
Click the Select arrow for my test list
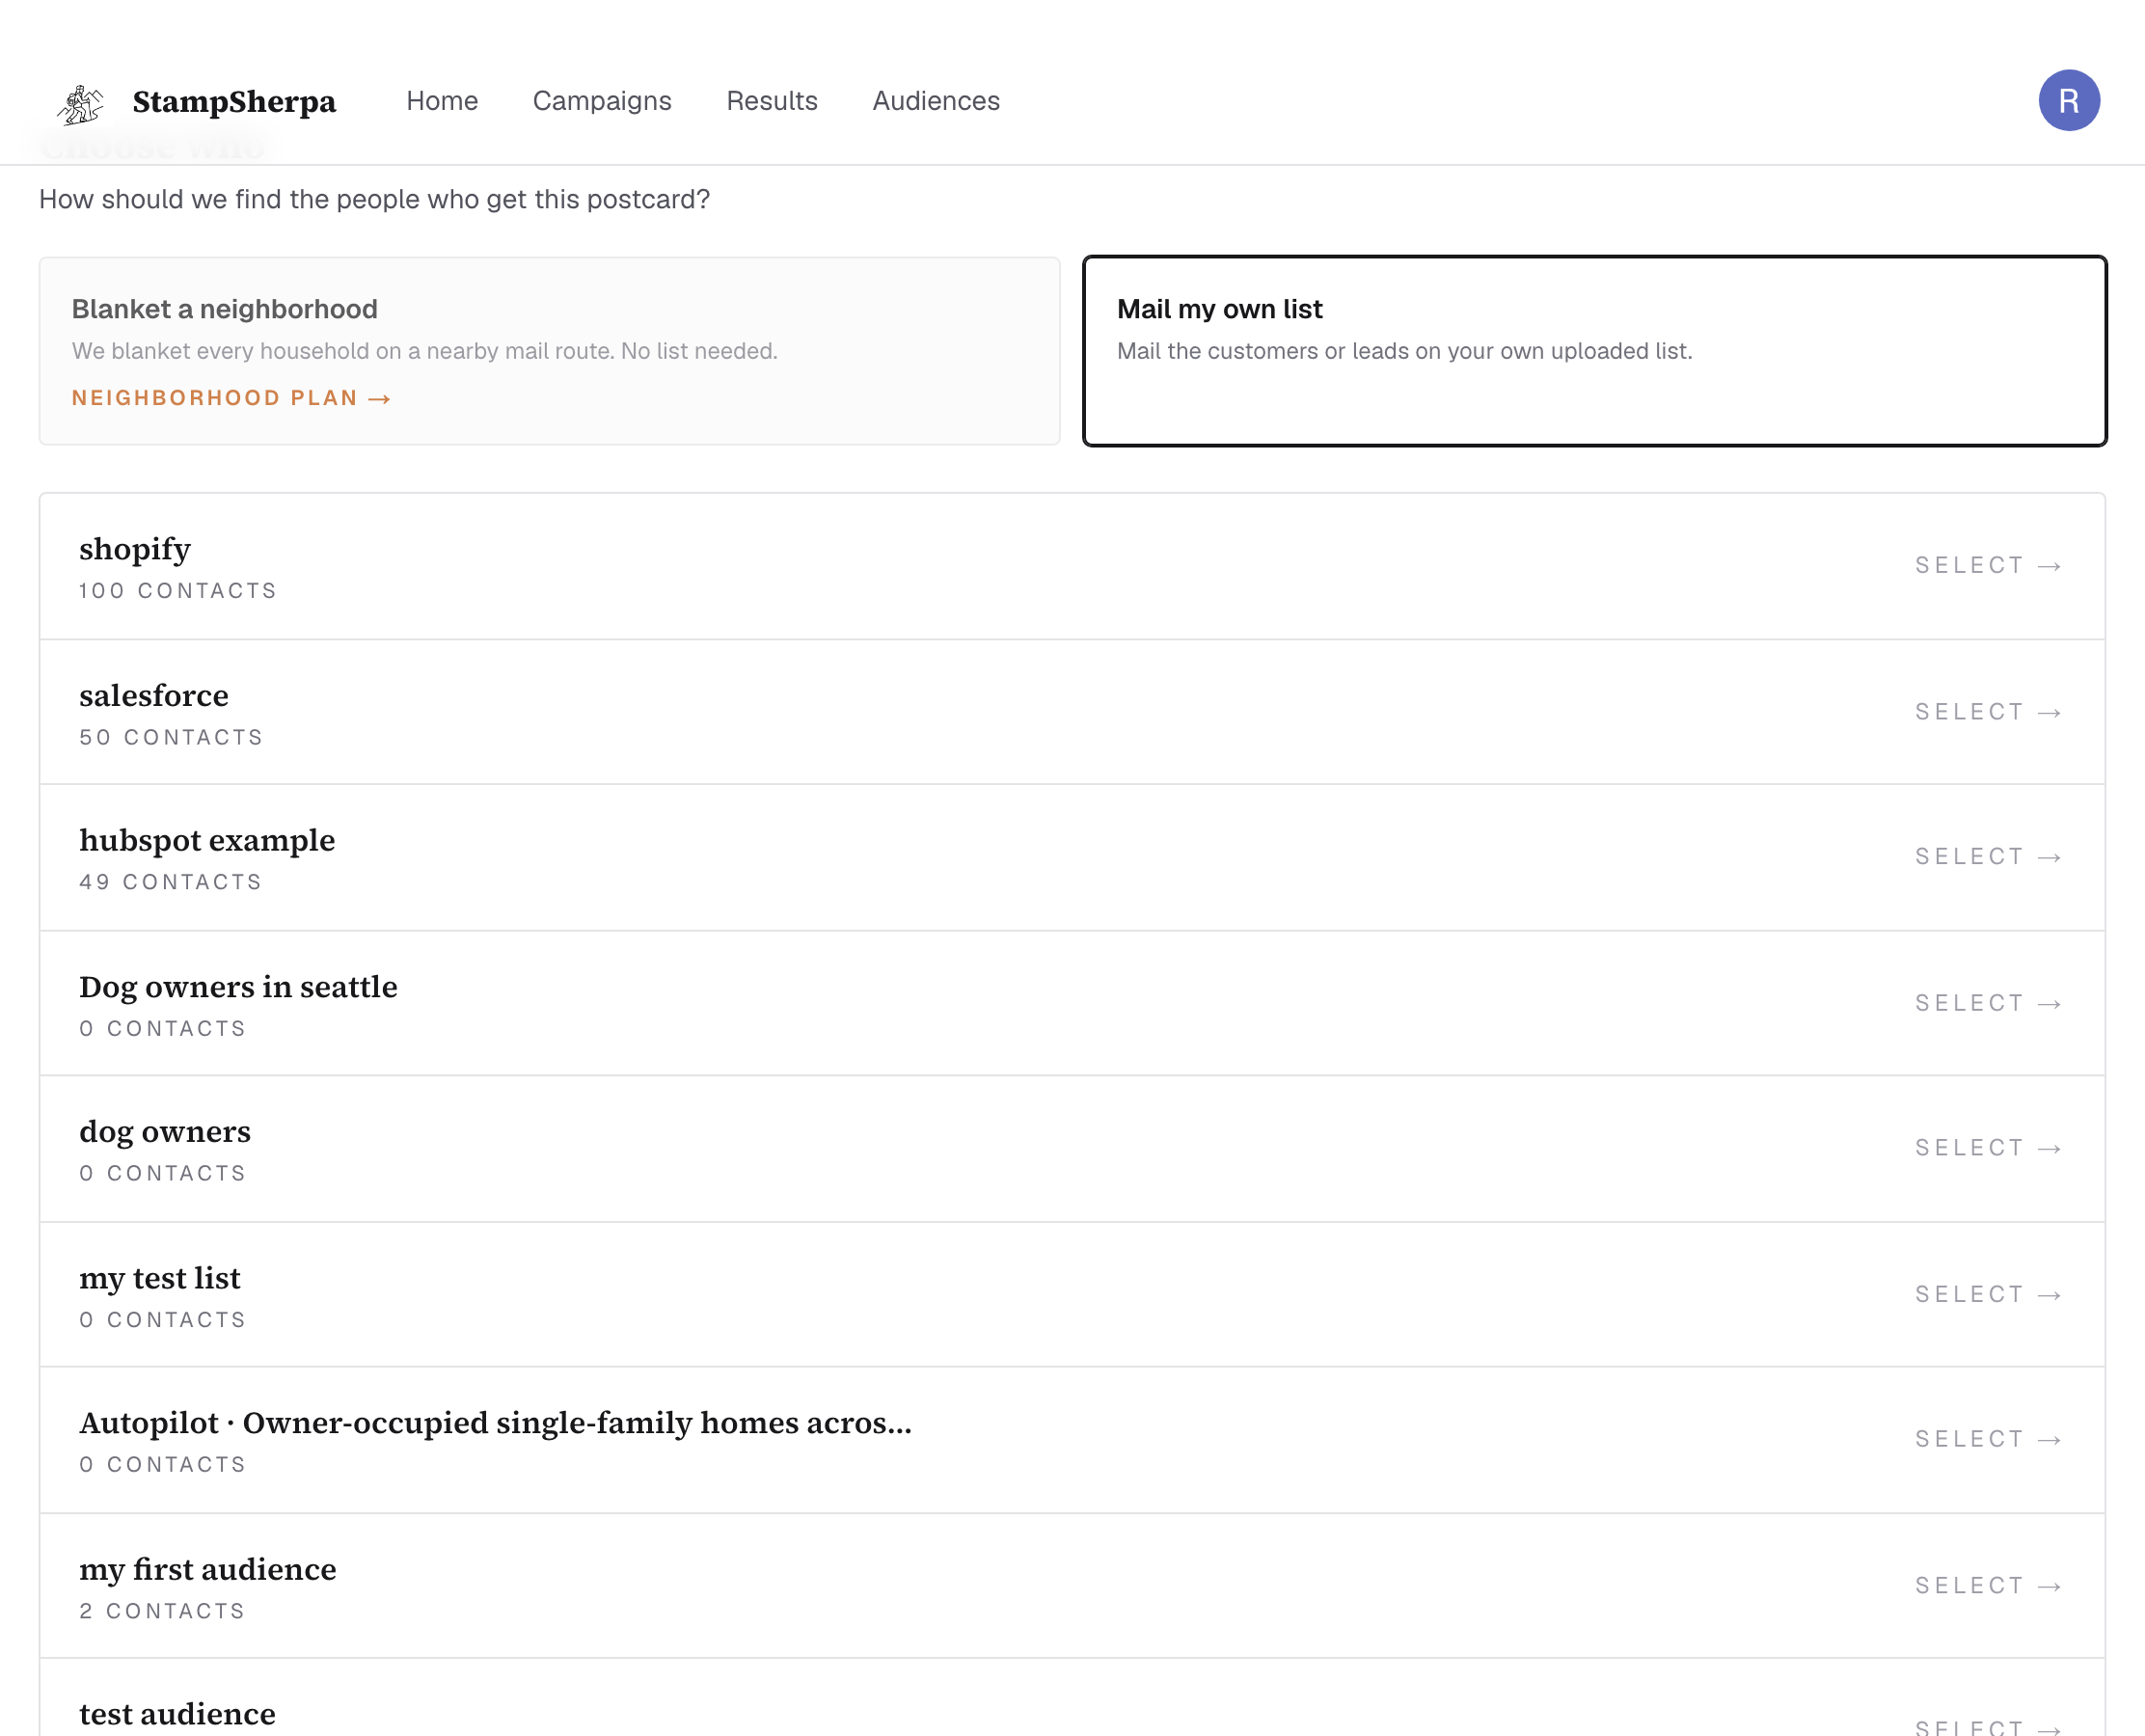(x=2049, y=1295)
